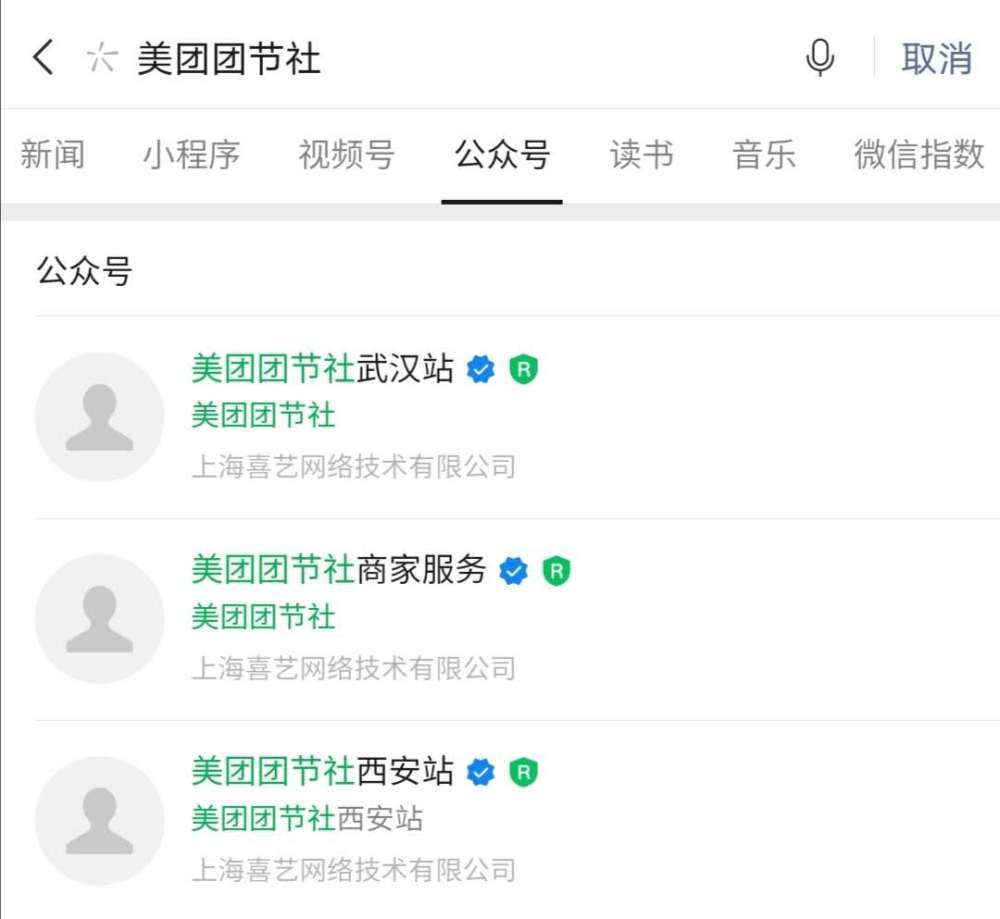Open the 视频号 tab
The width and height of the screenshot is (1000, 919).
[x=346, y=155]
